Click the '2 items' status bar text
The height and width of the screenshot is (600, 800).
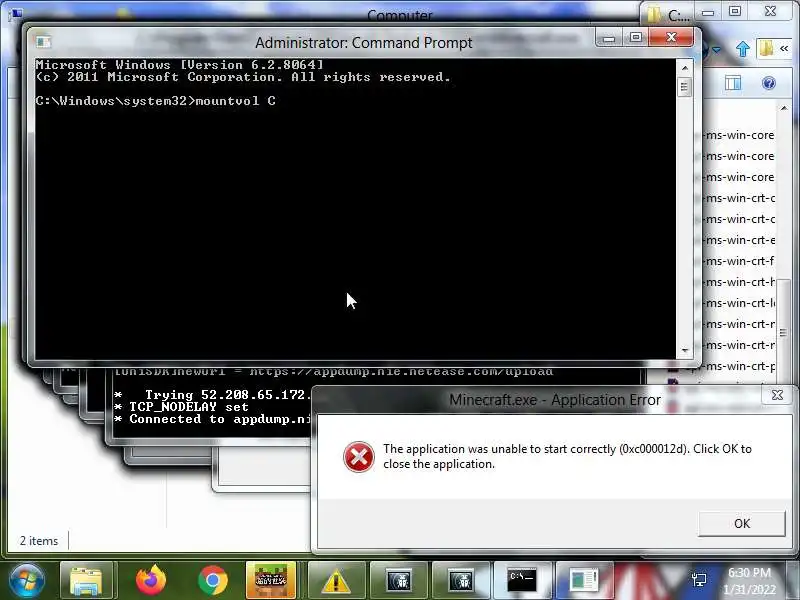coord(39,541)
